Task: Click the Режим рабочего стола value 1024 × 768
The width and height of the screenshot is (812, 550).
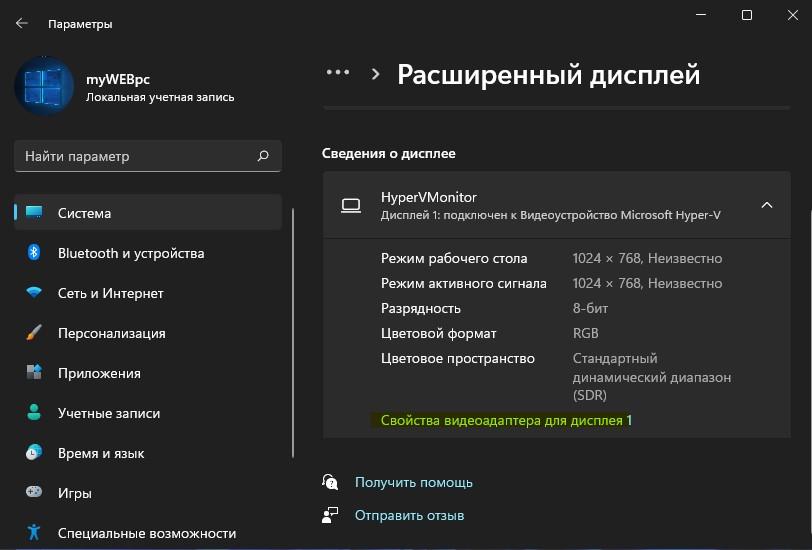Action: tap(647, 258)
